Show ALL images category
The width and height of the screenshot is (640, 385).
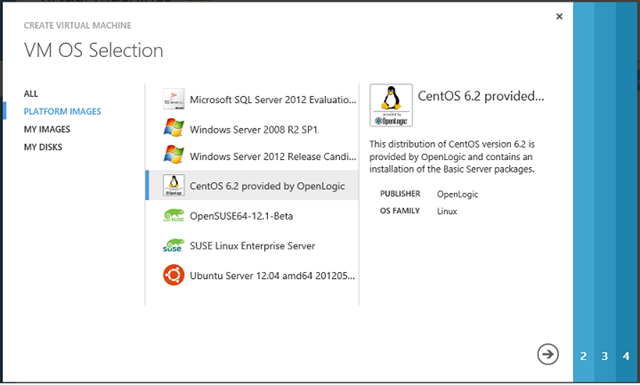[x=31, y=93]
